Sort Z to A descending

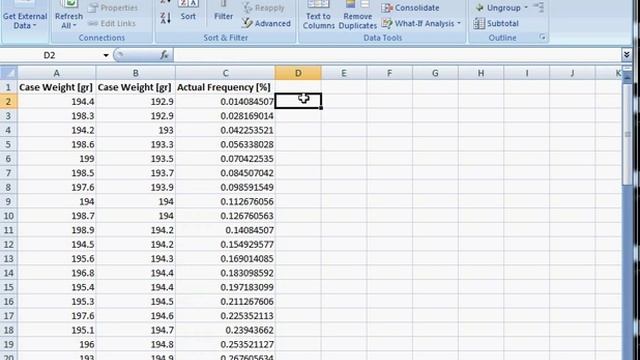165,18
